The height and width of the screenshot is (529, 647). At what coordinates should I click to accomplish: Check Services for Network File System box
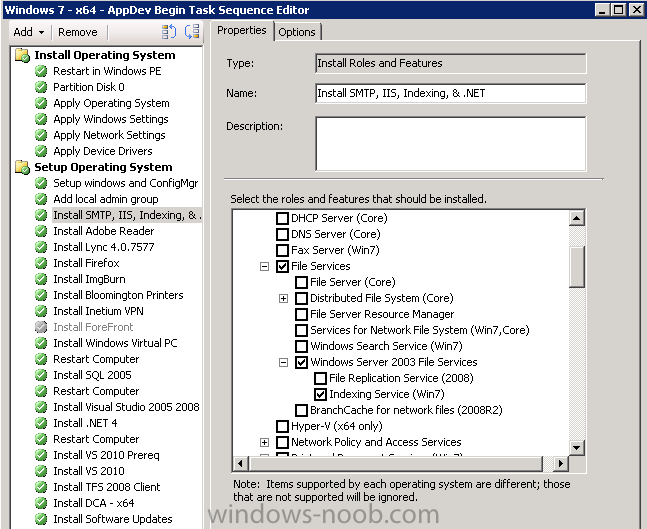pyautogui.click(x=301, y=331)
